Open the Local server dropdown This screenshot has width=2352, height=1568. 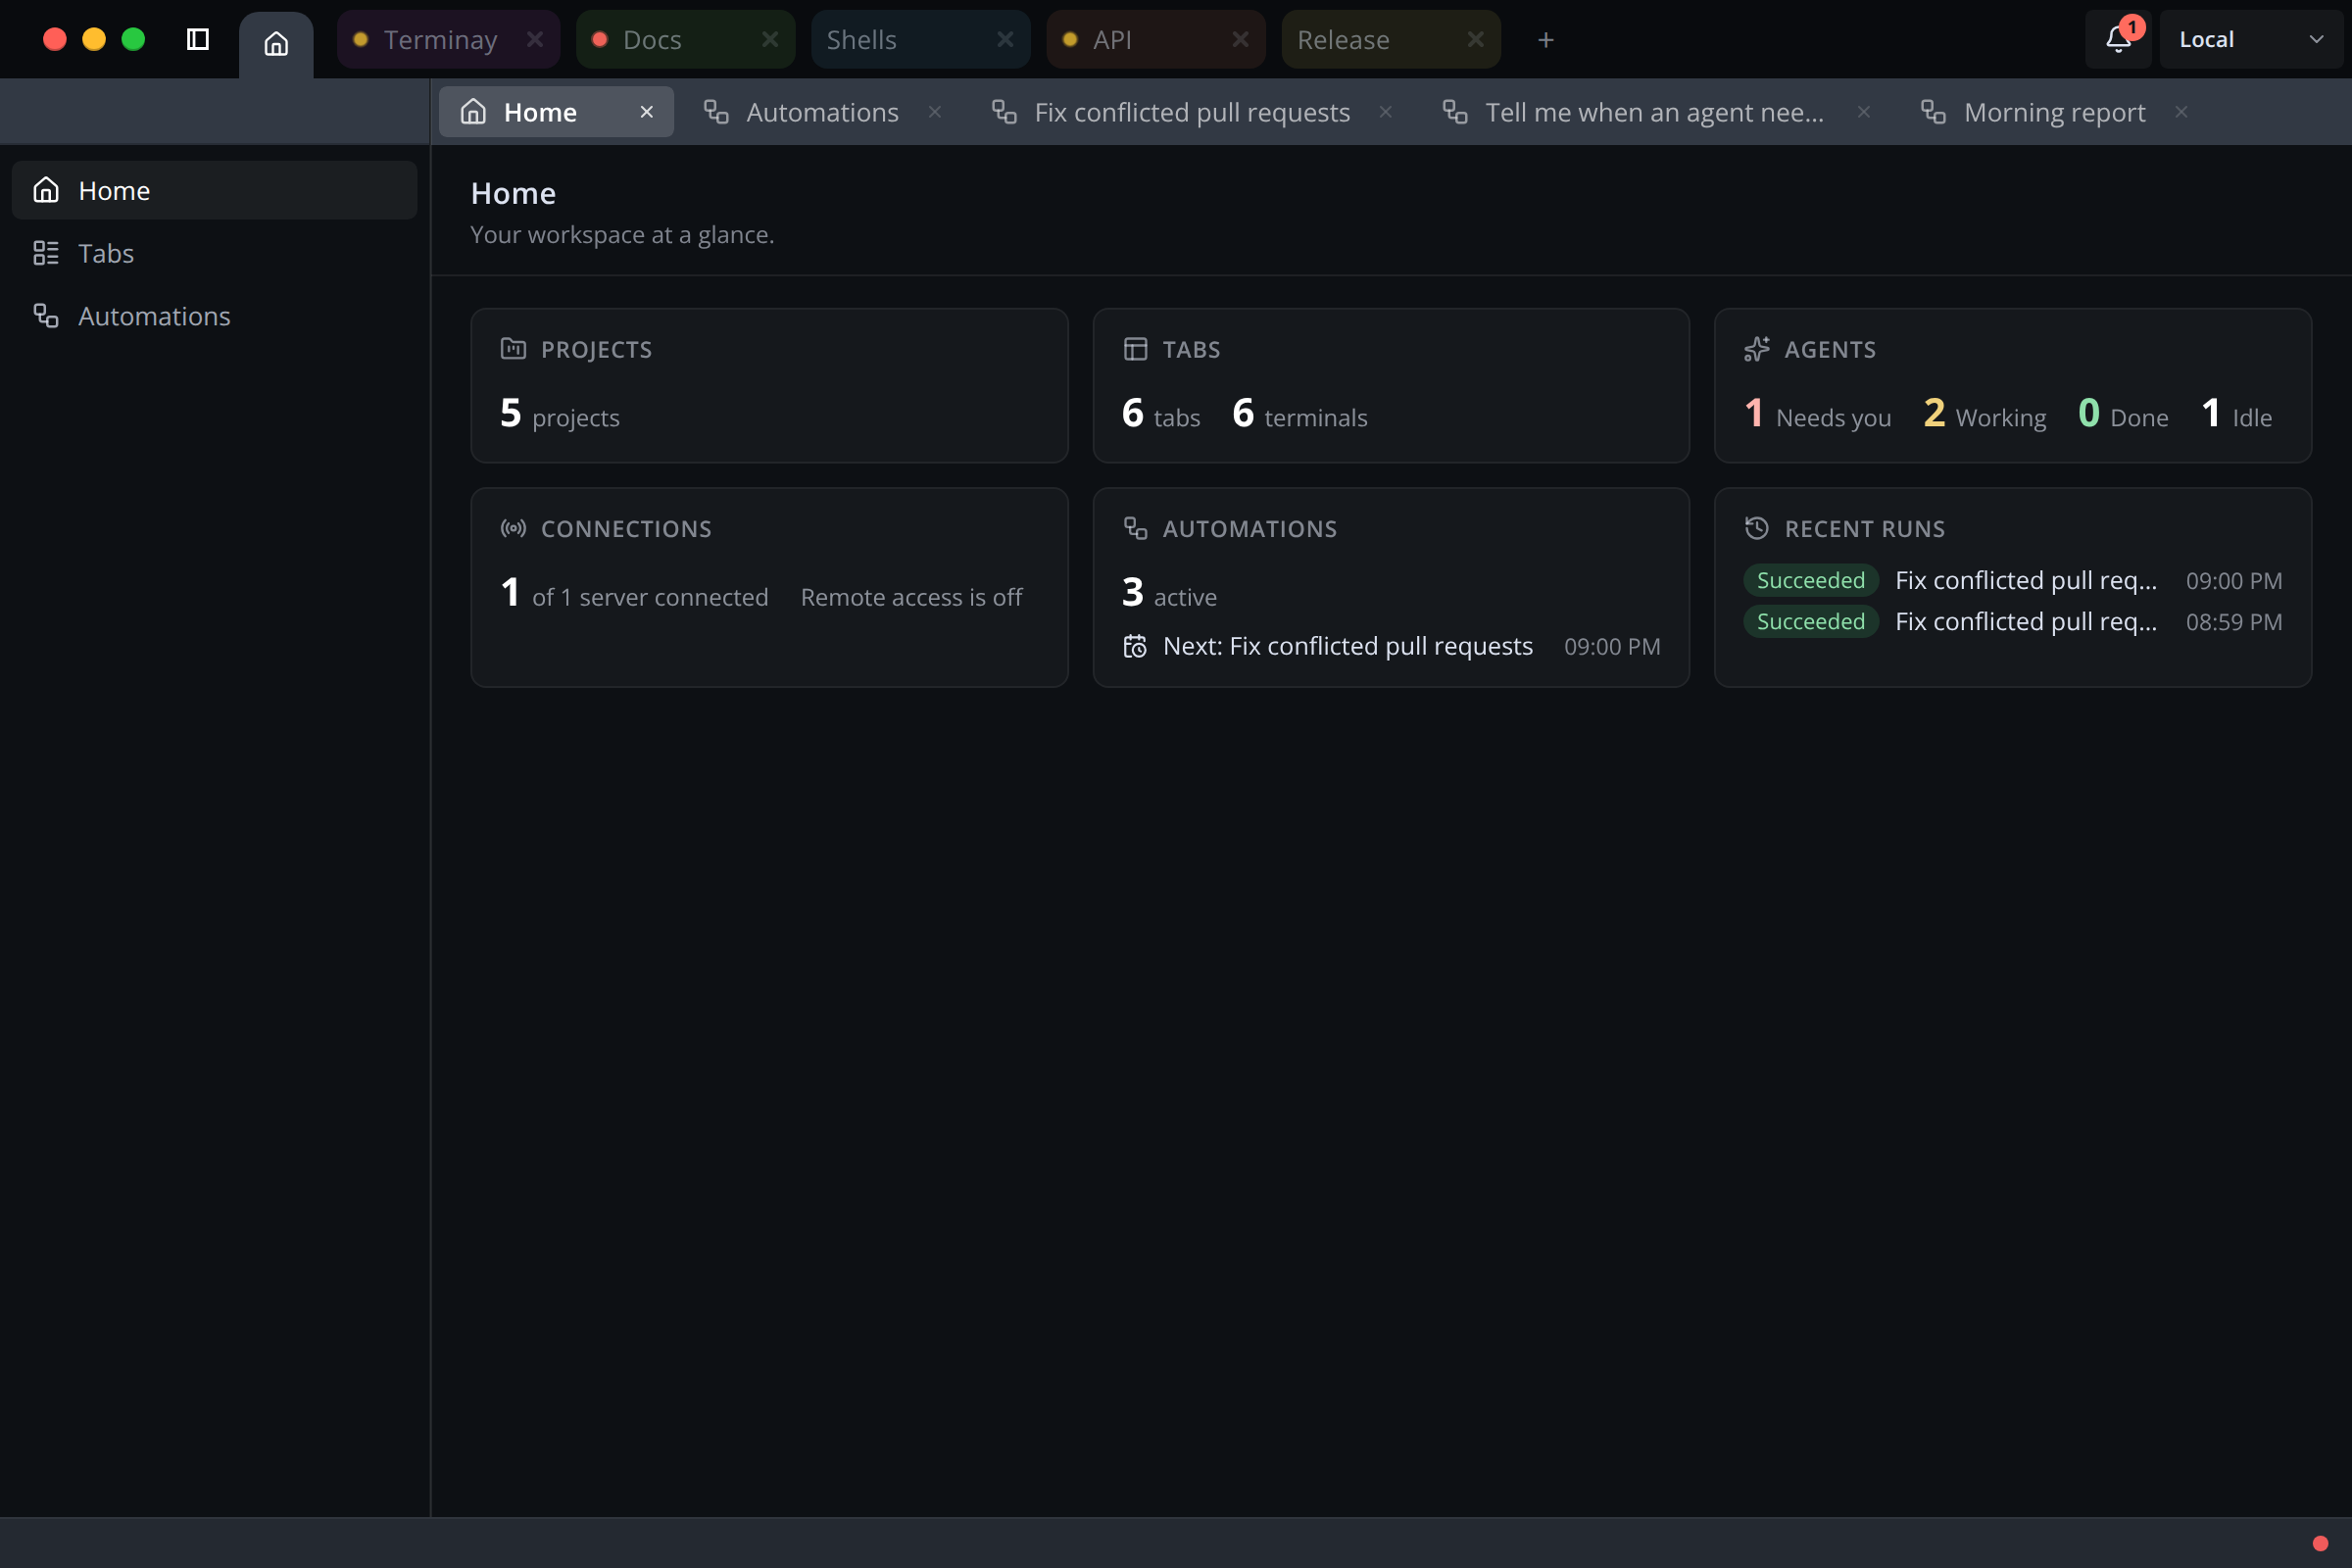tap(2250, 39)
